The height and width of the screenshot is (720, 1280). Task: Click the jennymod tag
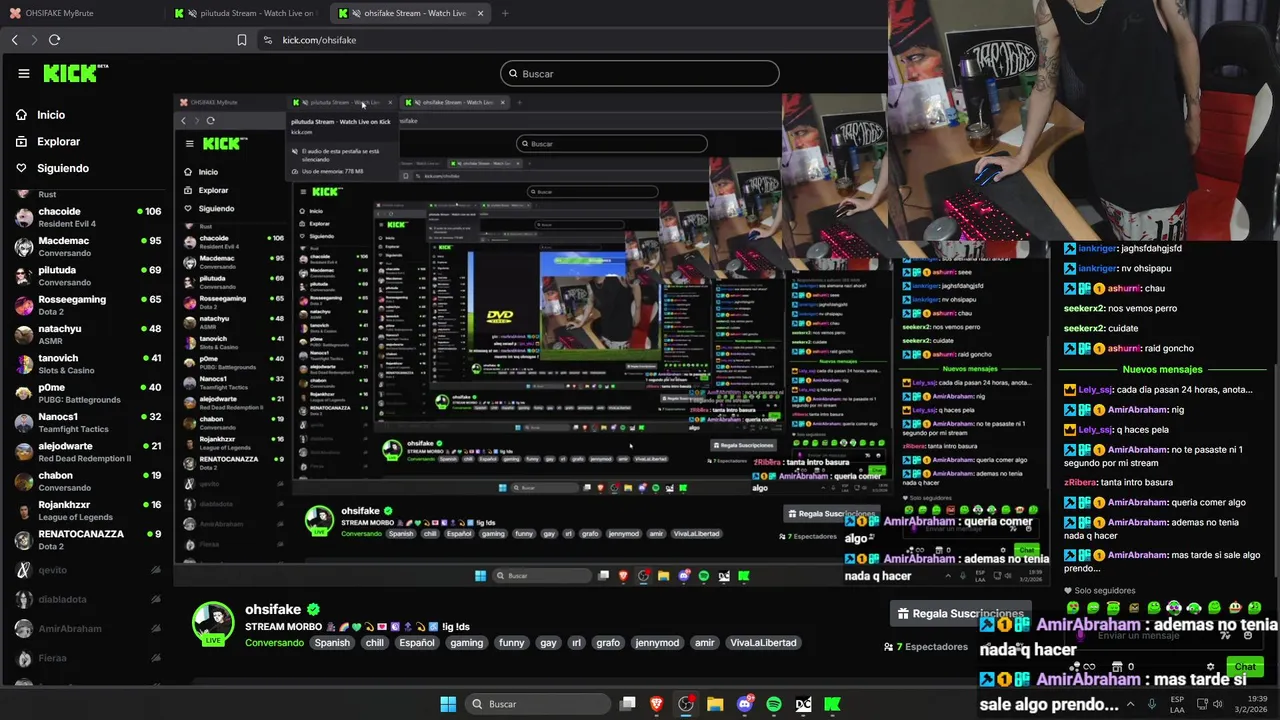[657, 643]
